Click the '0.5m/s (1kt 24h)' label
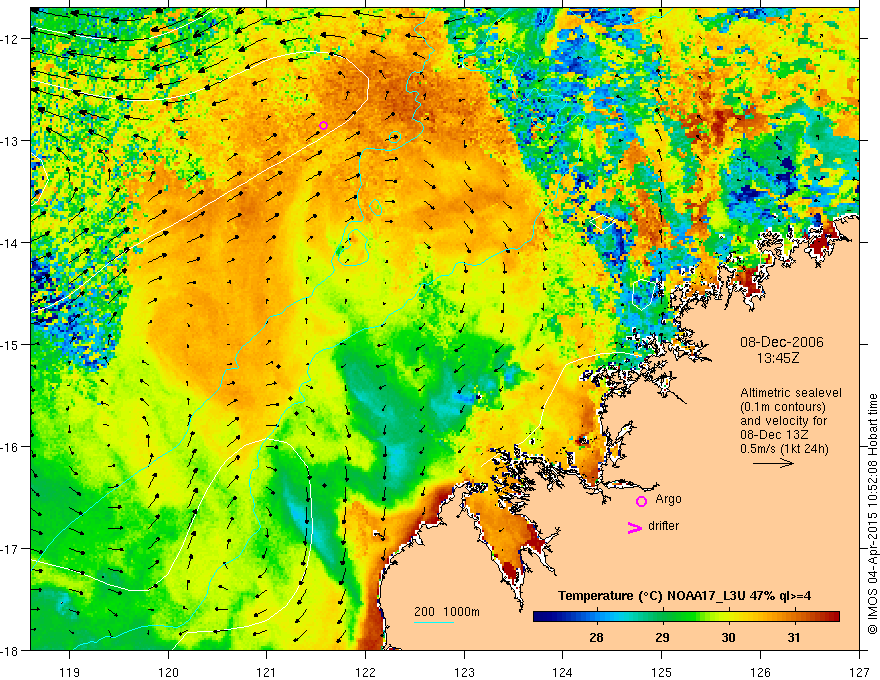Viewport: 880px width, 680px height. click(784, 449)
